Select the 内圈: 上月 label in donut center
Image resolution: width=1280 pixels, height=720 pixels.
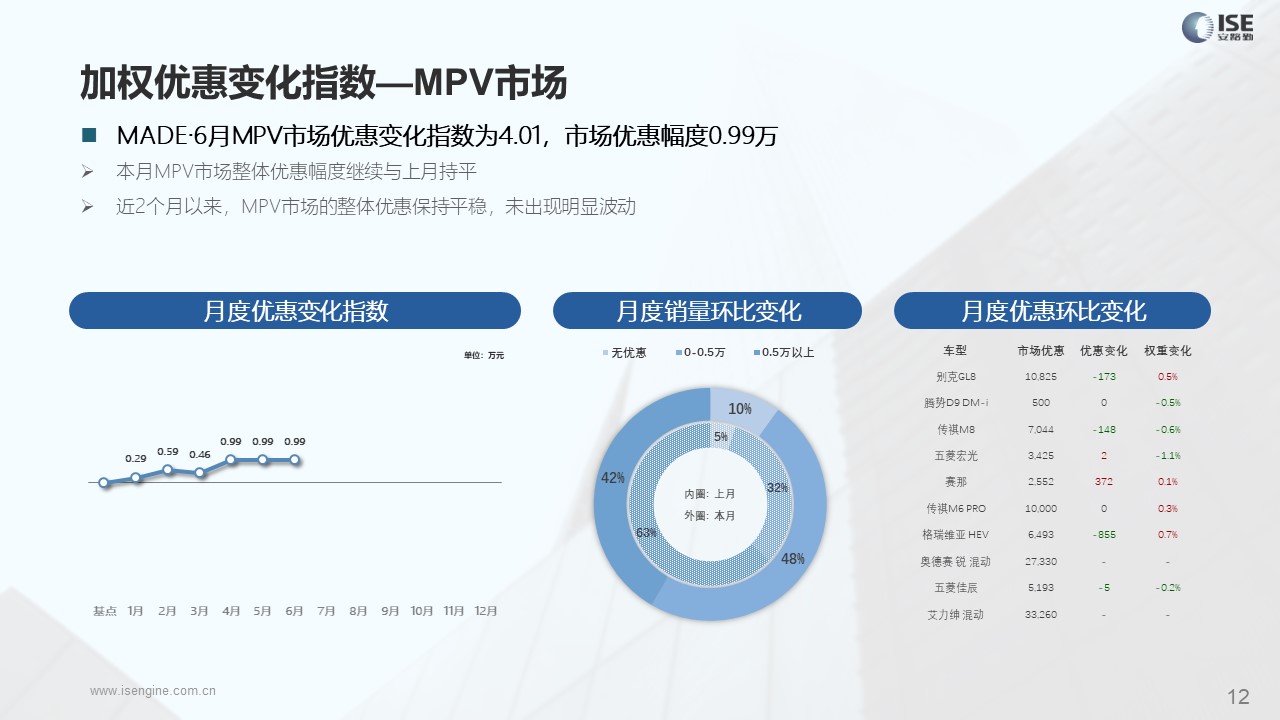click(710, 494)
